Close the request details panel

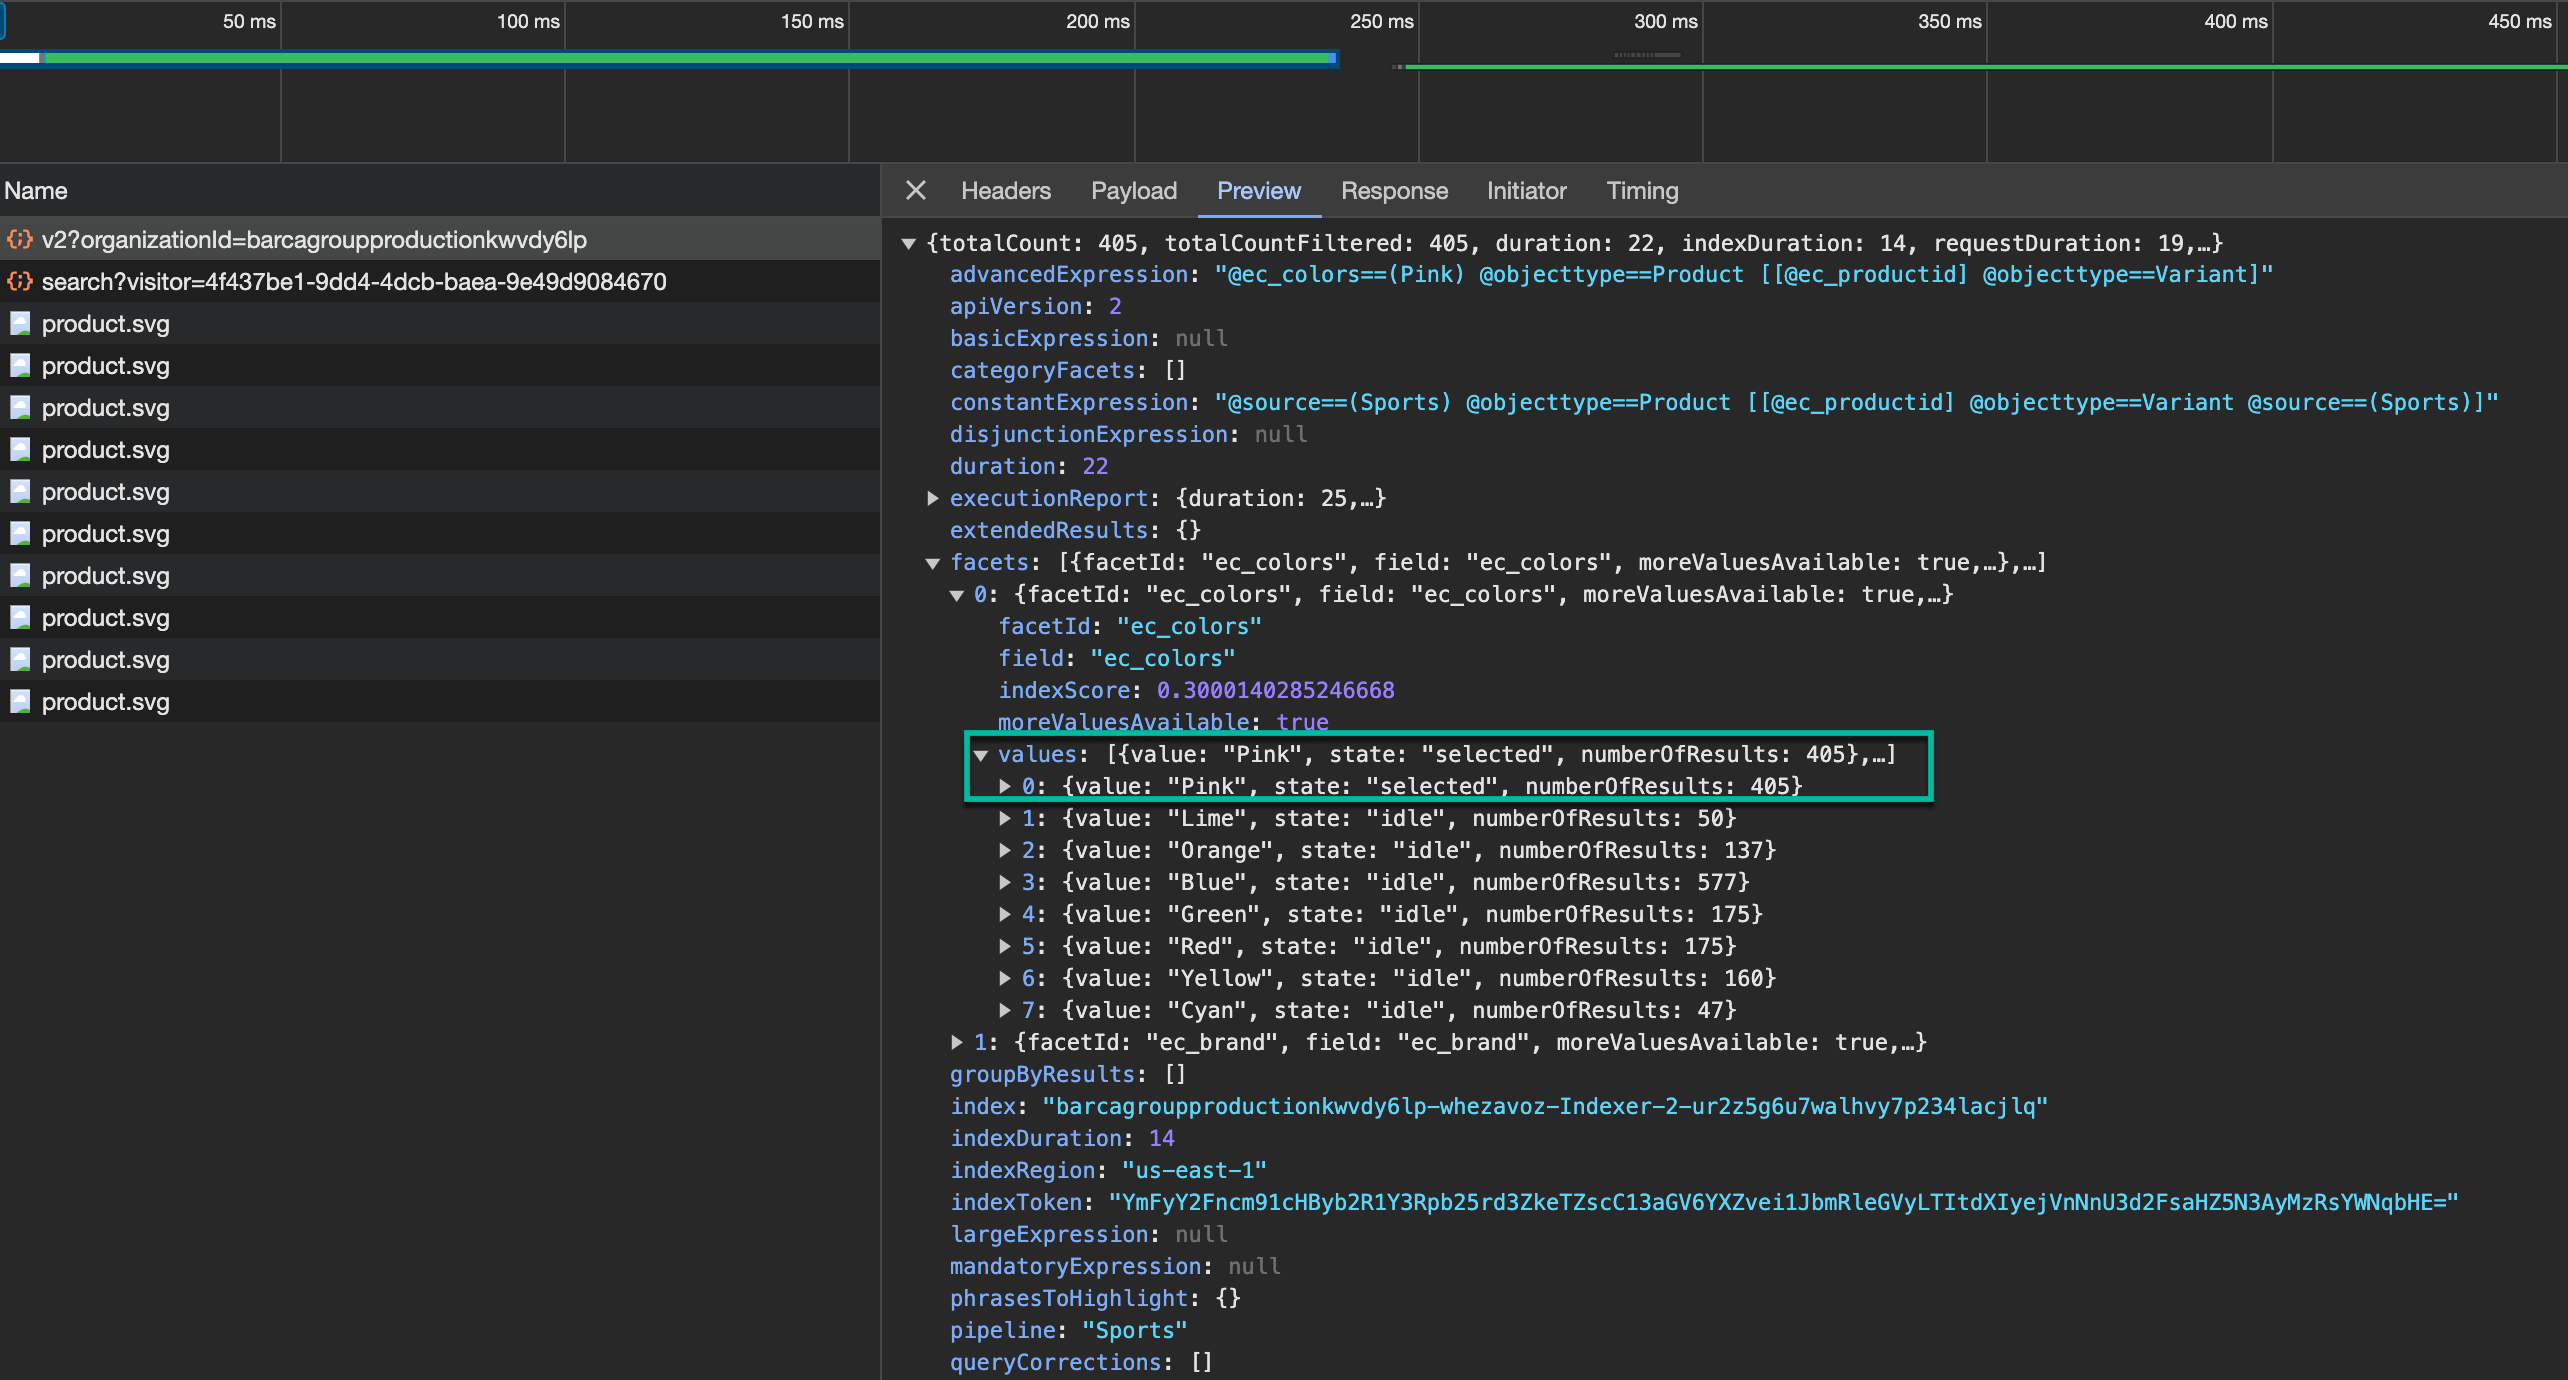(x=915, y=190)
